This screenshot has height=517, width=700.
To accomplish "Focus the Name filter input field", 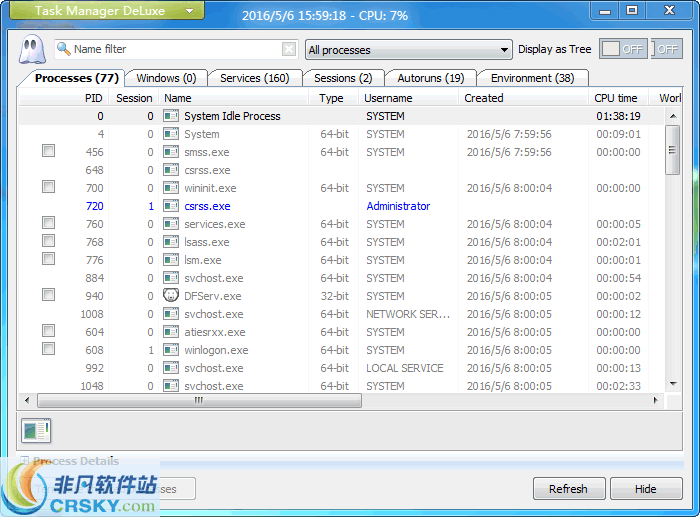I will pyautogui.click(x=176, y=49).
